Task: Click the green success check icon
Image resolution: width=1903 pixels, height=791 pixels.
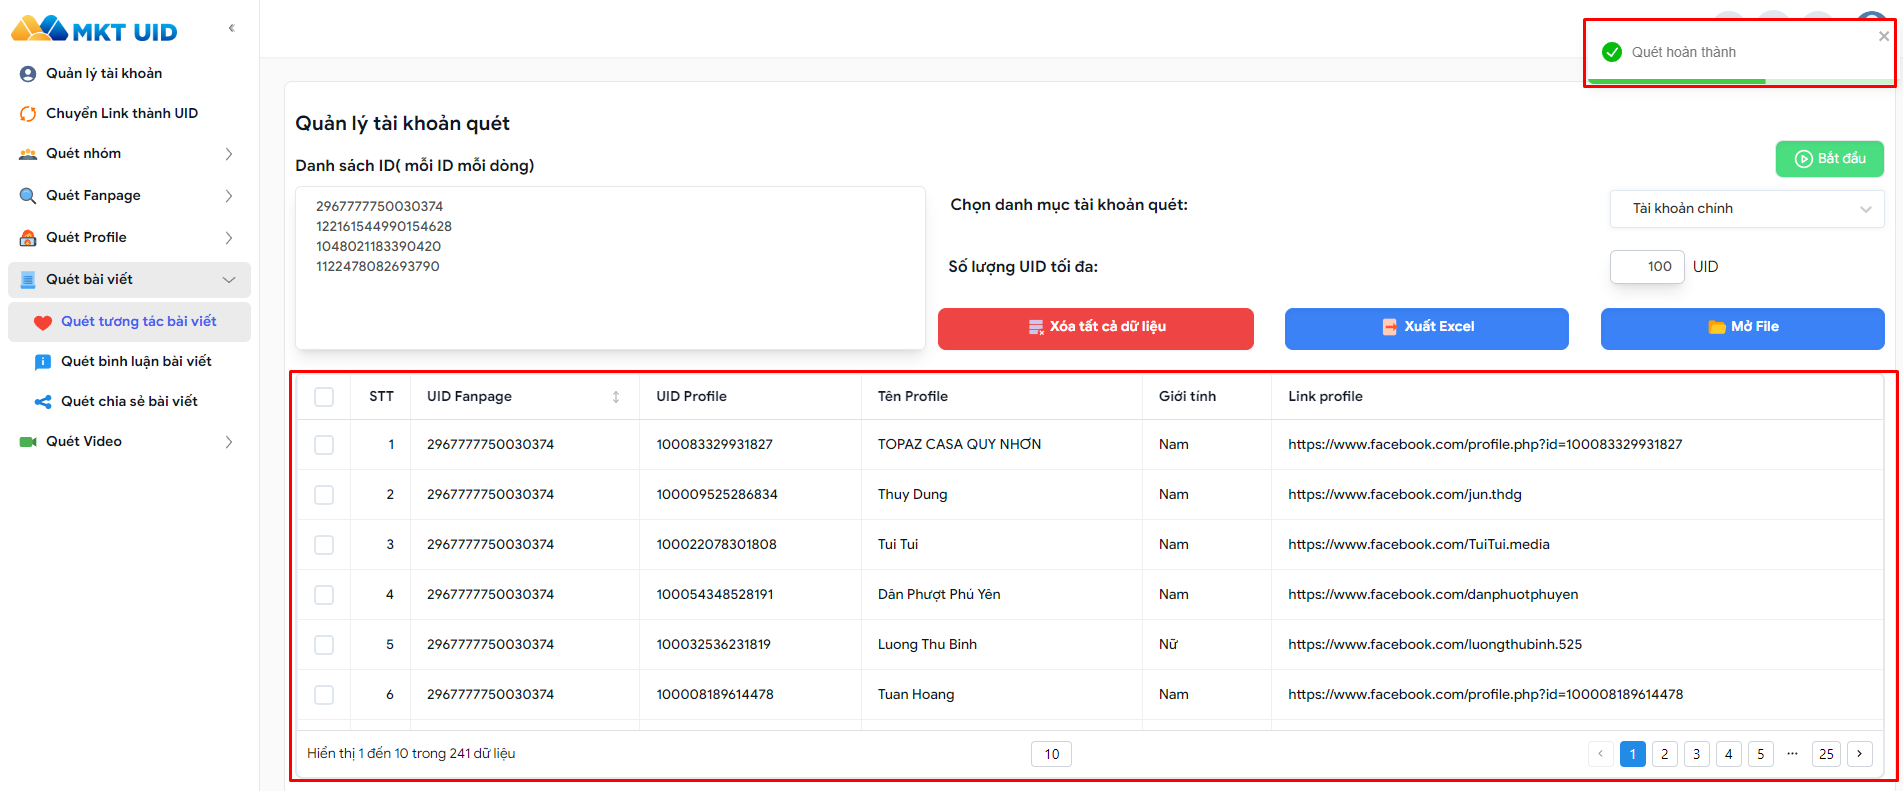Action: point(1612,52)
